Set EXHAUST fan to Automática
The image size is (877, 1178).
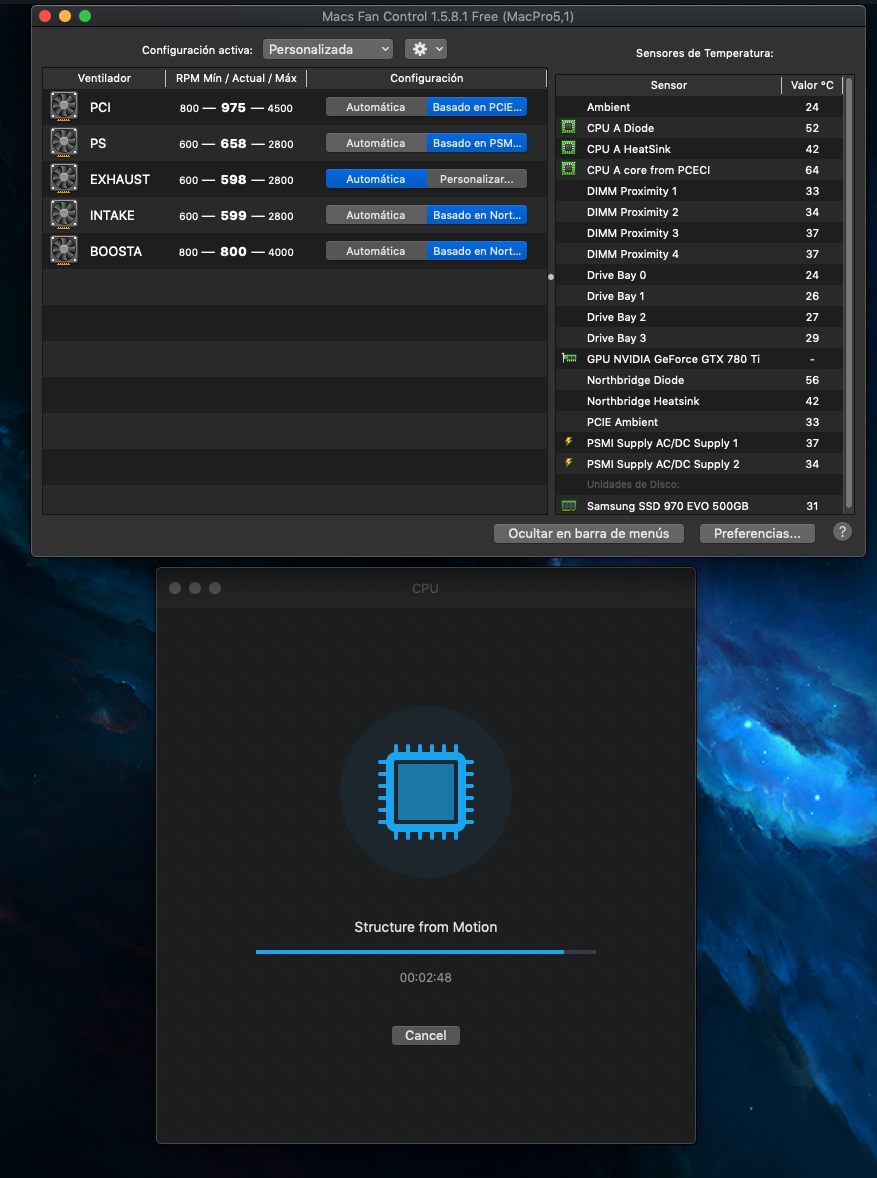click(376, 179)
